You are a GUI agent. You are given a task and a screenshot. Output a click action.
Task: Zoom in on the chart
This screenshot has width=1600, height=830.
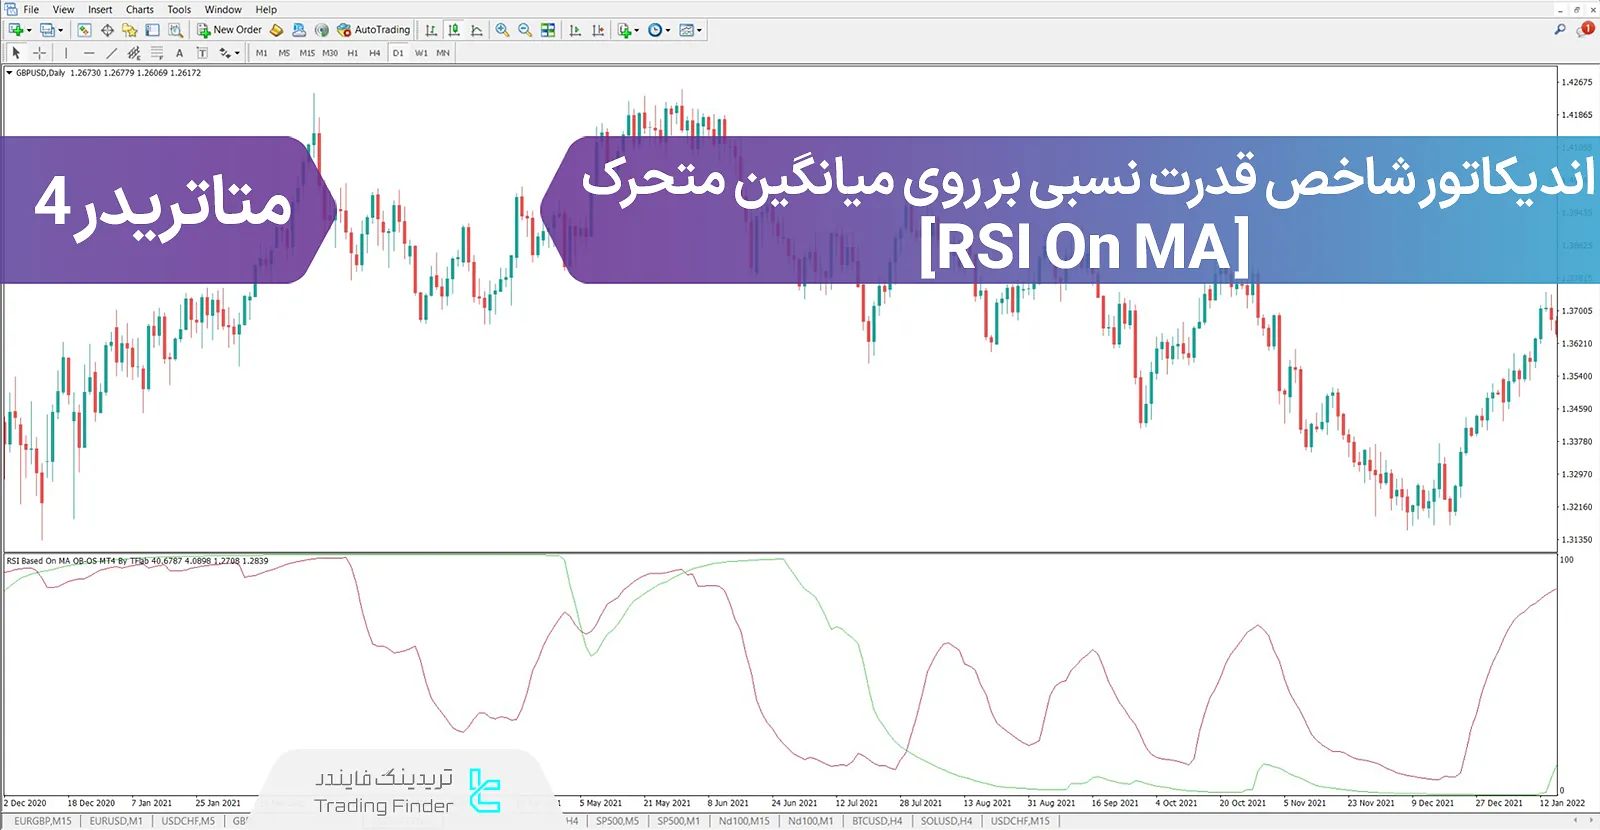[502, 30]
